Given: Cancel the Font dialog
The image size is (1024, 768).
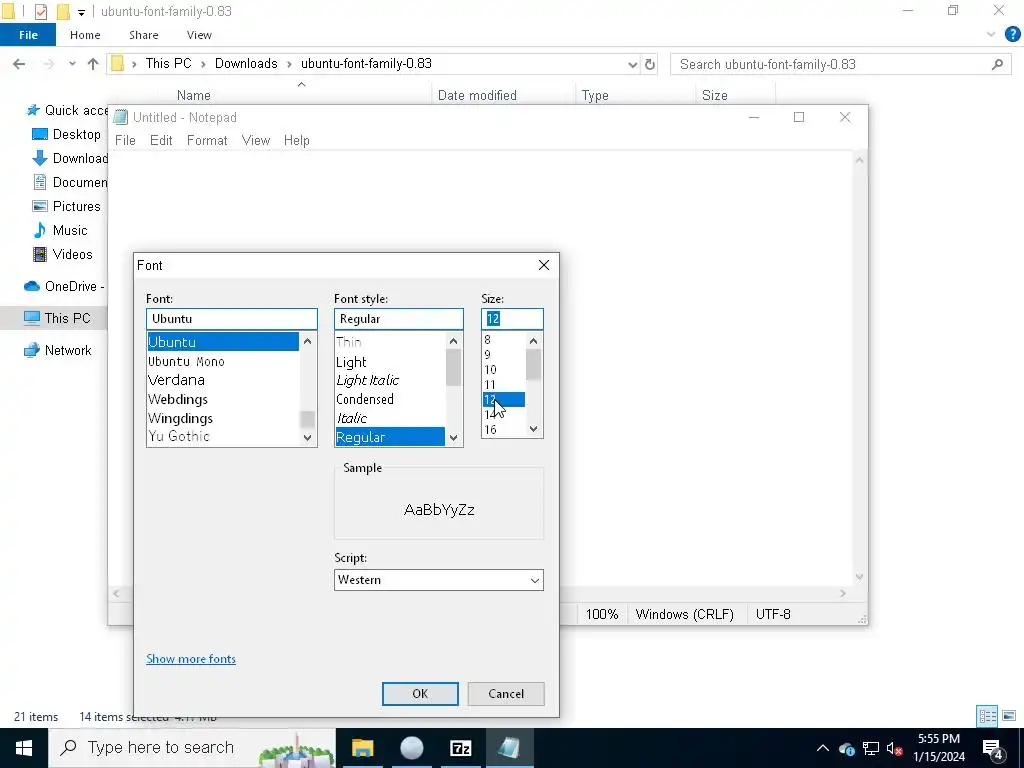Looking at the screenshot, I should point(506,694).
